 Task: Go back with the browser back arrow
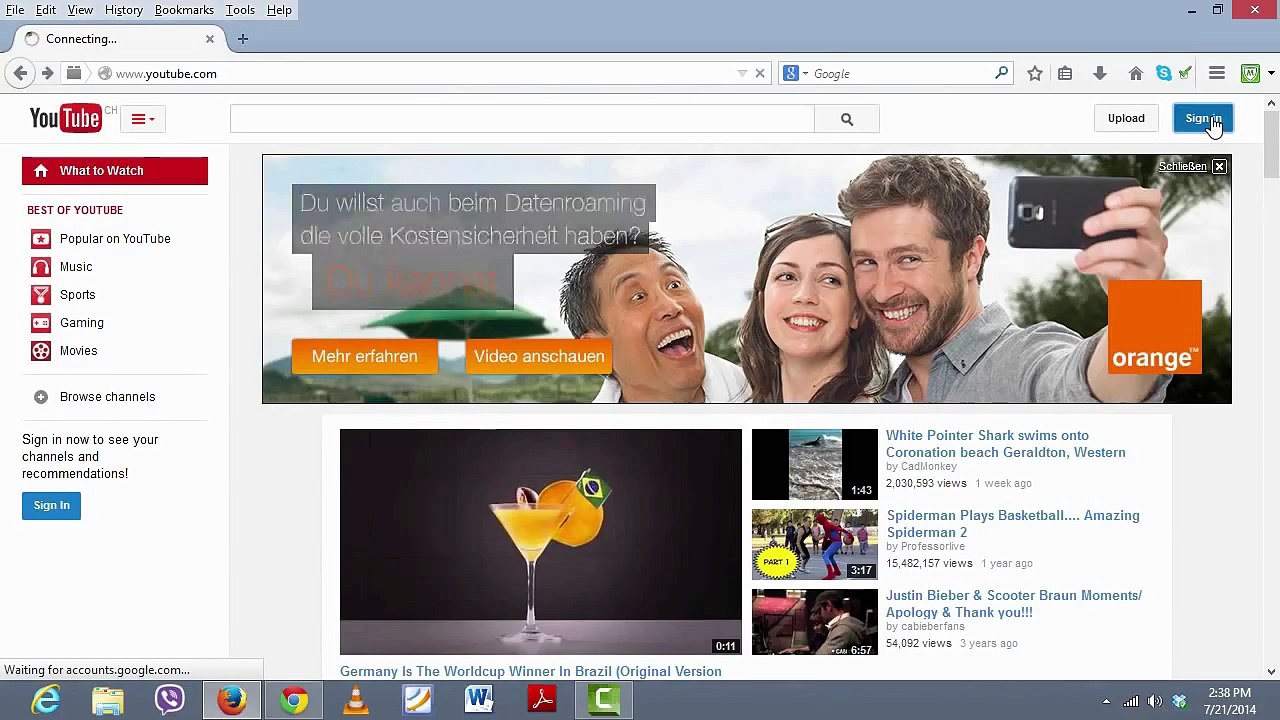20,73
